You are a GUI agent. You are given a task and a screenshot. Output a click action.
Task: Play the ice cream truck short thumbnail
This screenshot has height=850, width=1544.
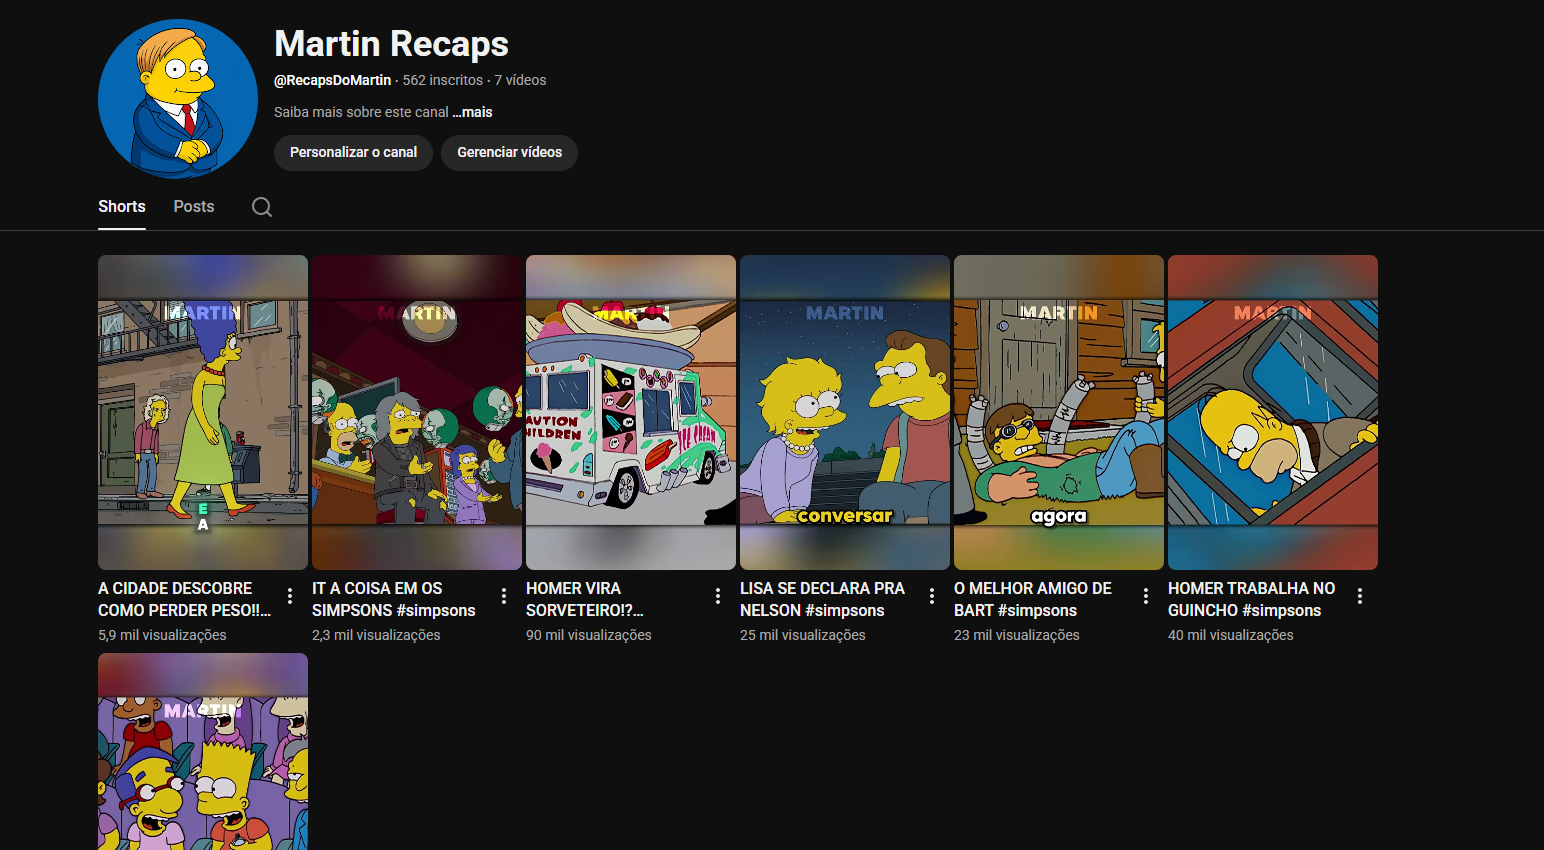coord(631,412)
